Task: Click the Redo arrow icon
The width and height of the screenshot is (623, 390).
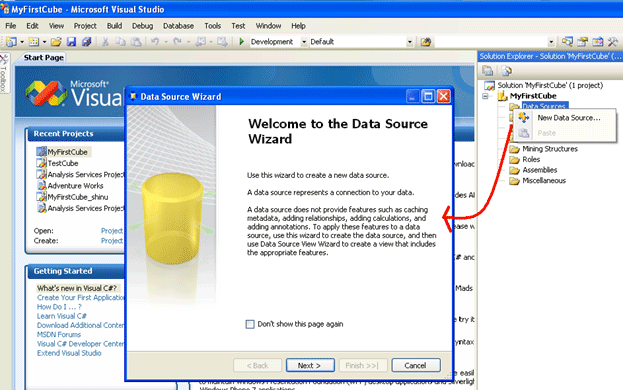Action: click(178, 41)
